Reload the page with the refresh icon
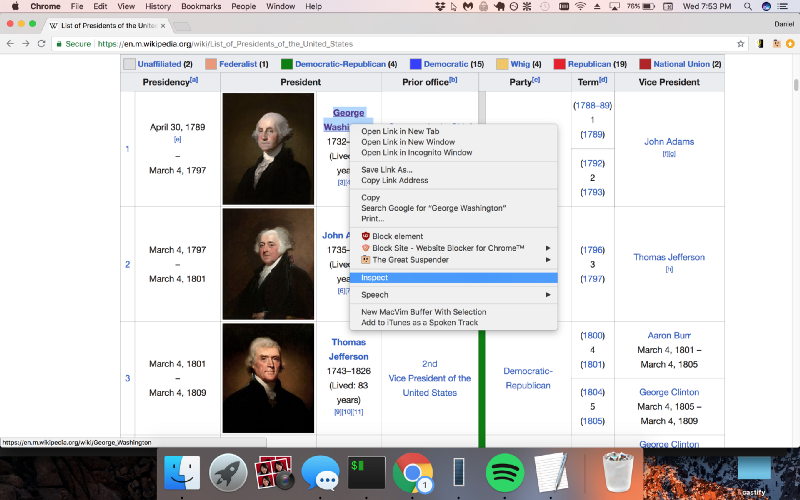The height and width of the screenshot is (500, 800). (x=41, y=44)
